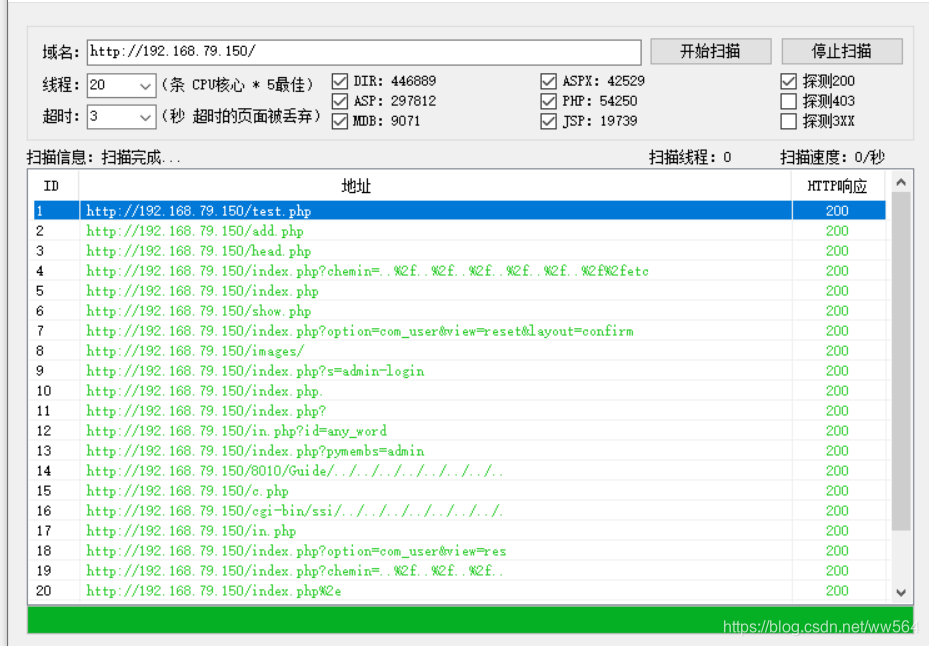The height and width of the screenshot is (646, 929).
Task: Focus the 域名 URL input field
Action: [x=364, y=52]
